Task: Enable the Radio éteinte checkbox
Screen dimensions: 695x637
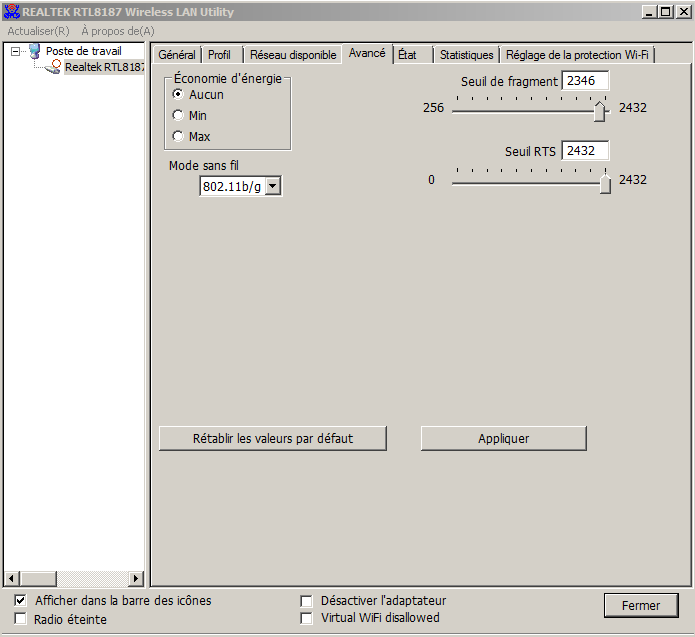Action: pyautogui.click(x=20, y=618)
